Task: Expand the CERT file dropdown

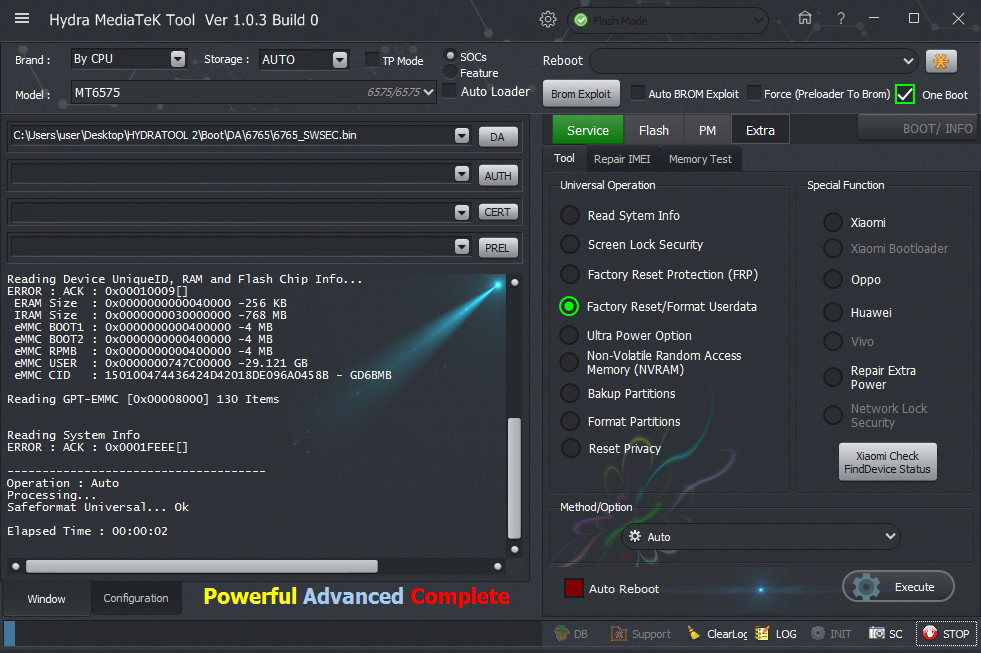Action: point(462,213)
